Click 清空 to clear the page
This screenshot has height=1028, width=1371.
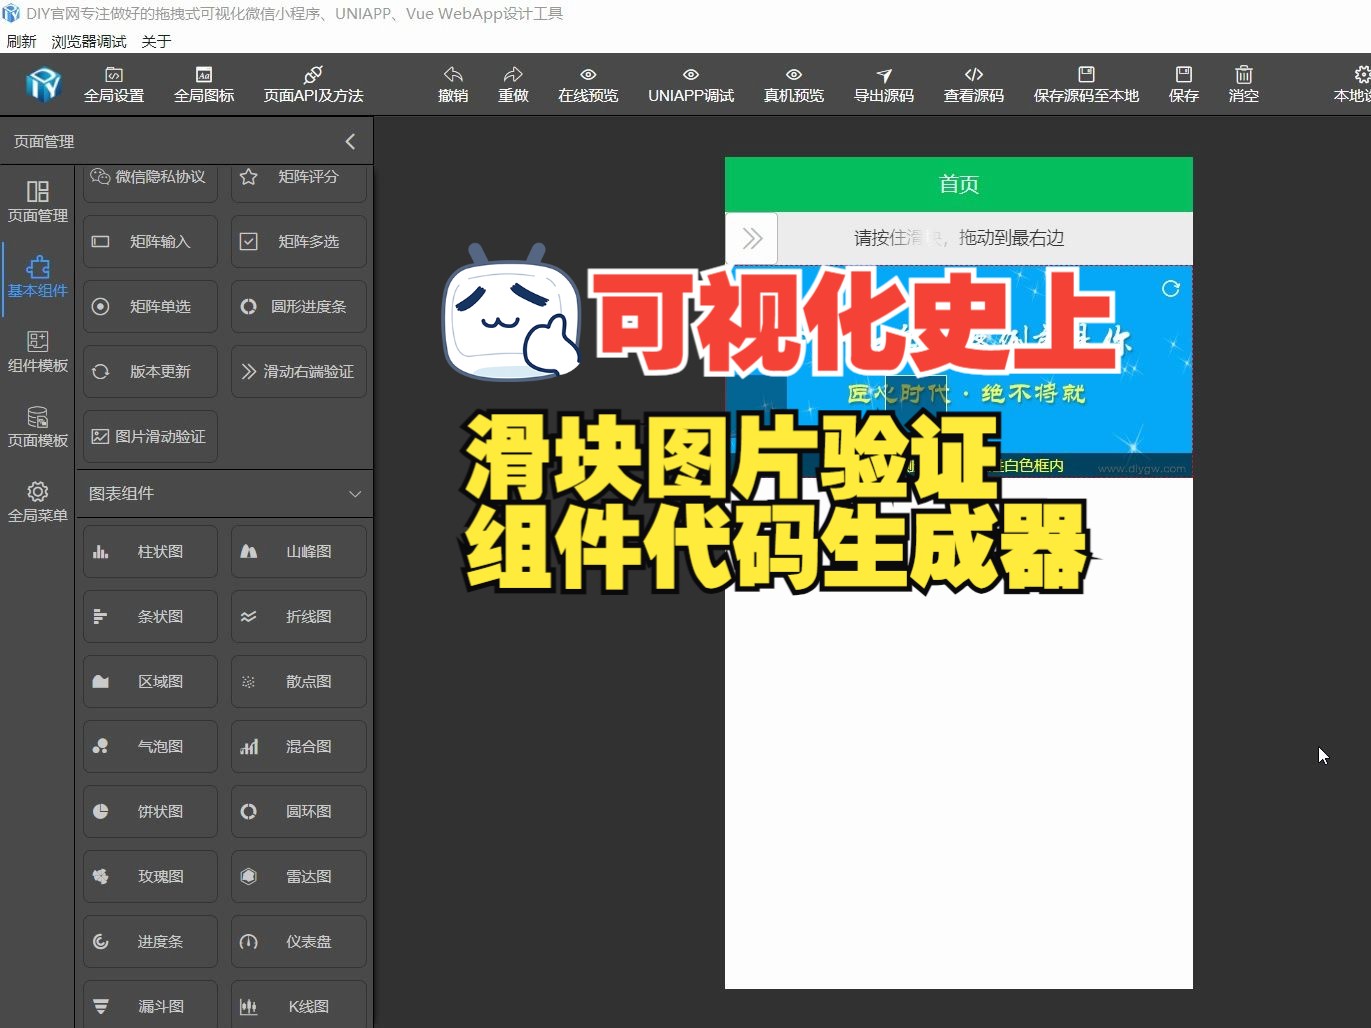[1243, 84]
